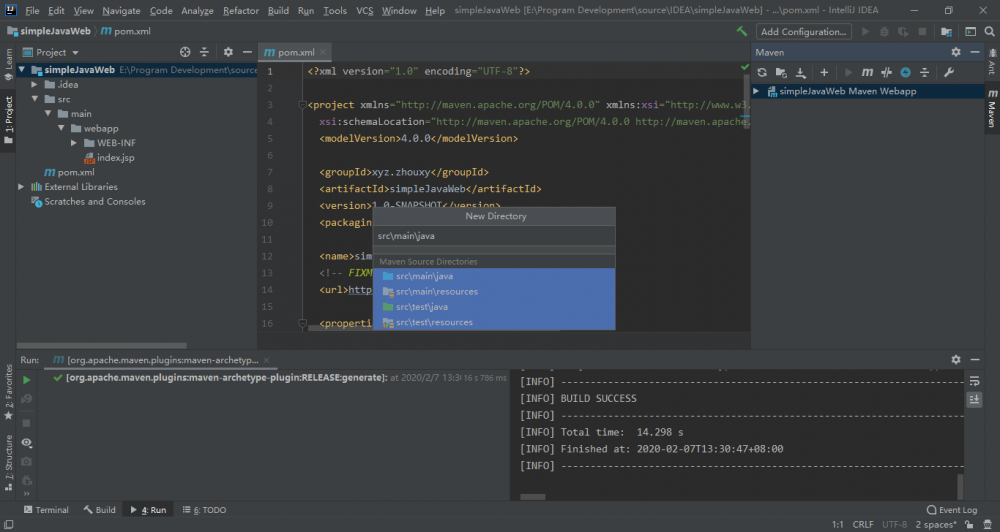Select index.jsp in Project tree
Viewport: 1000px width, 532px height.
(109, 158)
